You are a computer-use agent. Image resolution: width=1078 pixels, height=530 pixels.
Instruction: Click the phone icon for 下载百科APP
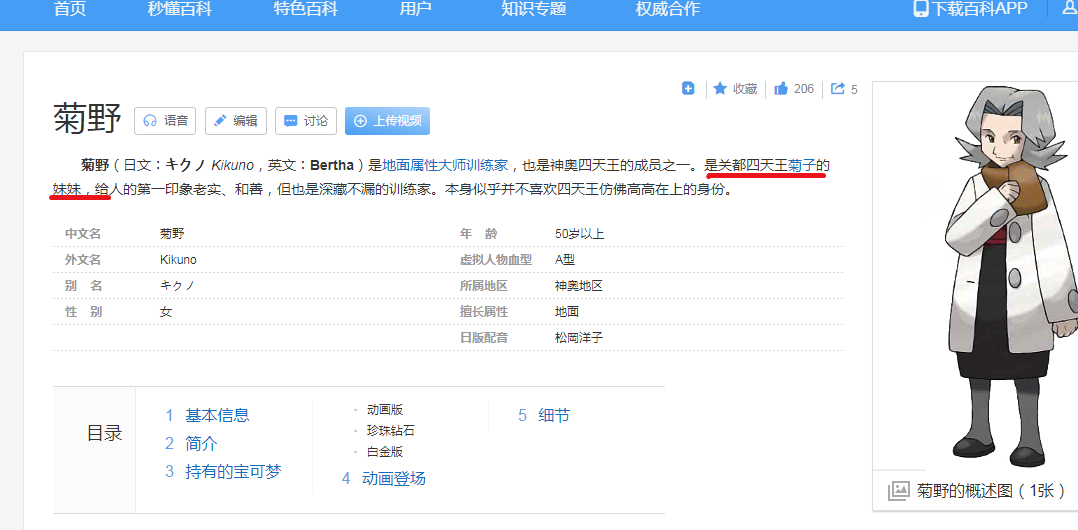(921, 8)
